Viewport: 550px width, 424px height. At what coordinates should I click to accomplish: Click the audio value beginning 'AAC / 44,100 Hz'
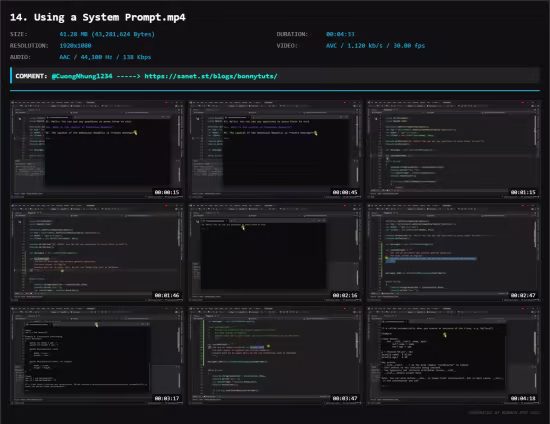(105, 57)
